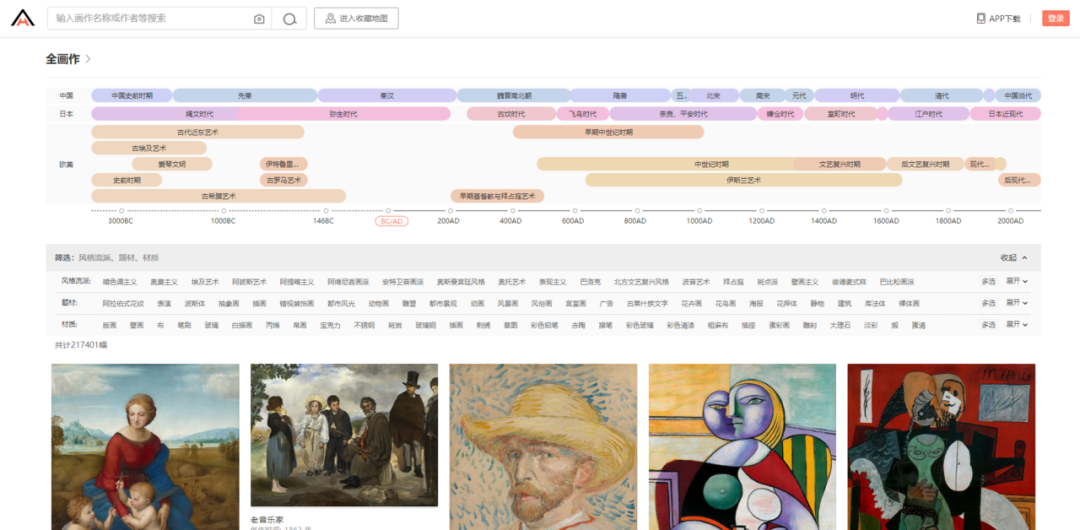
Task: Click 进入收藏地图 button
Action: 356,19
